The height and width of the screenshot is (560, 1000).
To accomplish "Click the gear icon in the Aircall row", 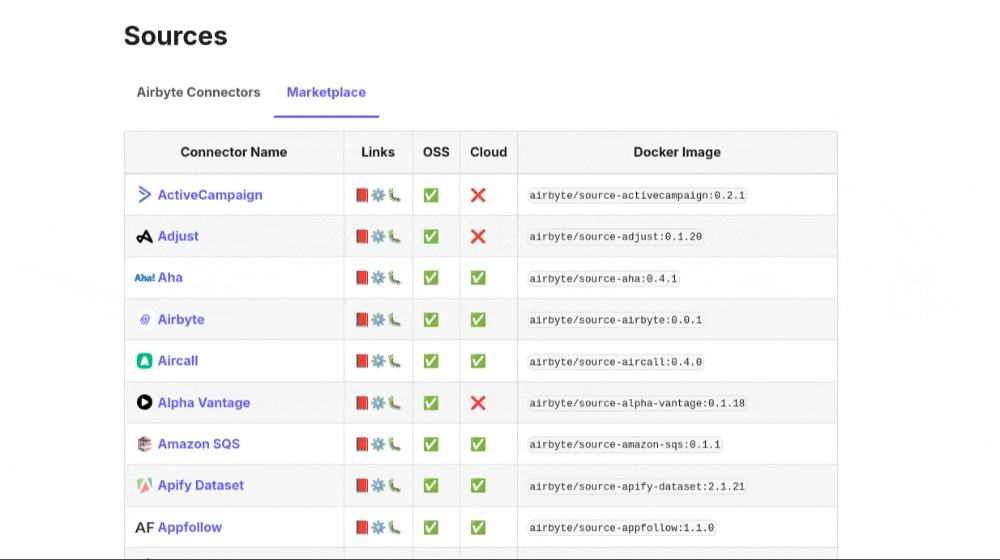I will point(378,361).
